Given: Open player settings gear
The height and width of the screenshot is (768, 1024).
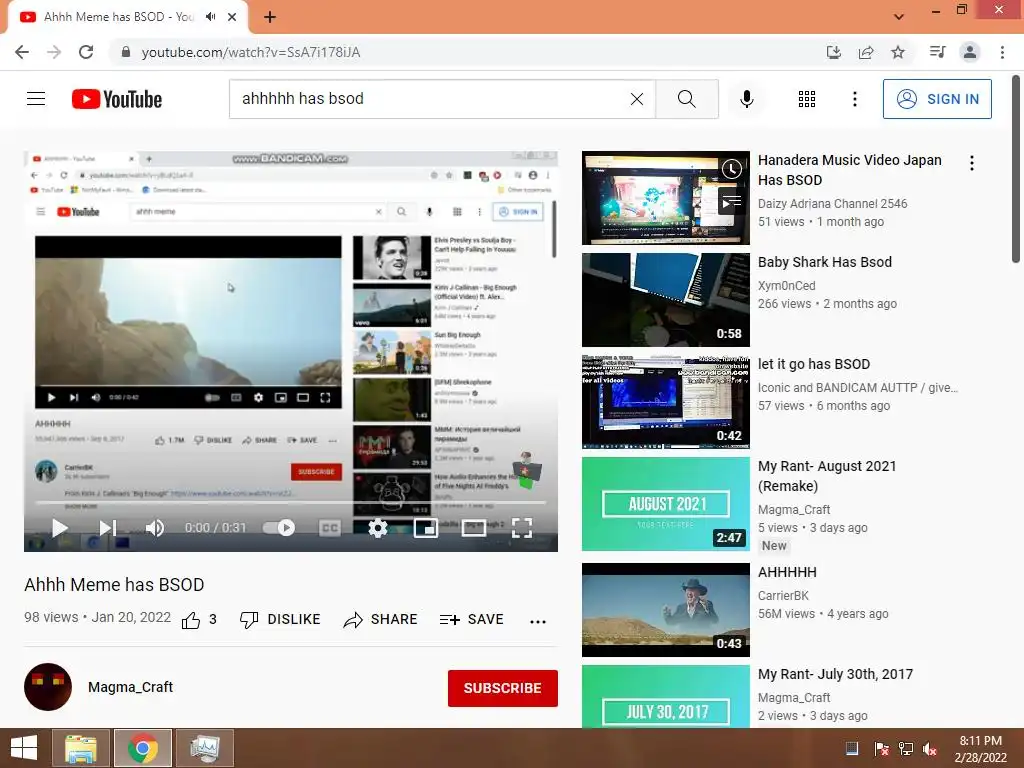Looking at the screenshot, I should point(377,528).
